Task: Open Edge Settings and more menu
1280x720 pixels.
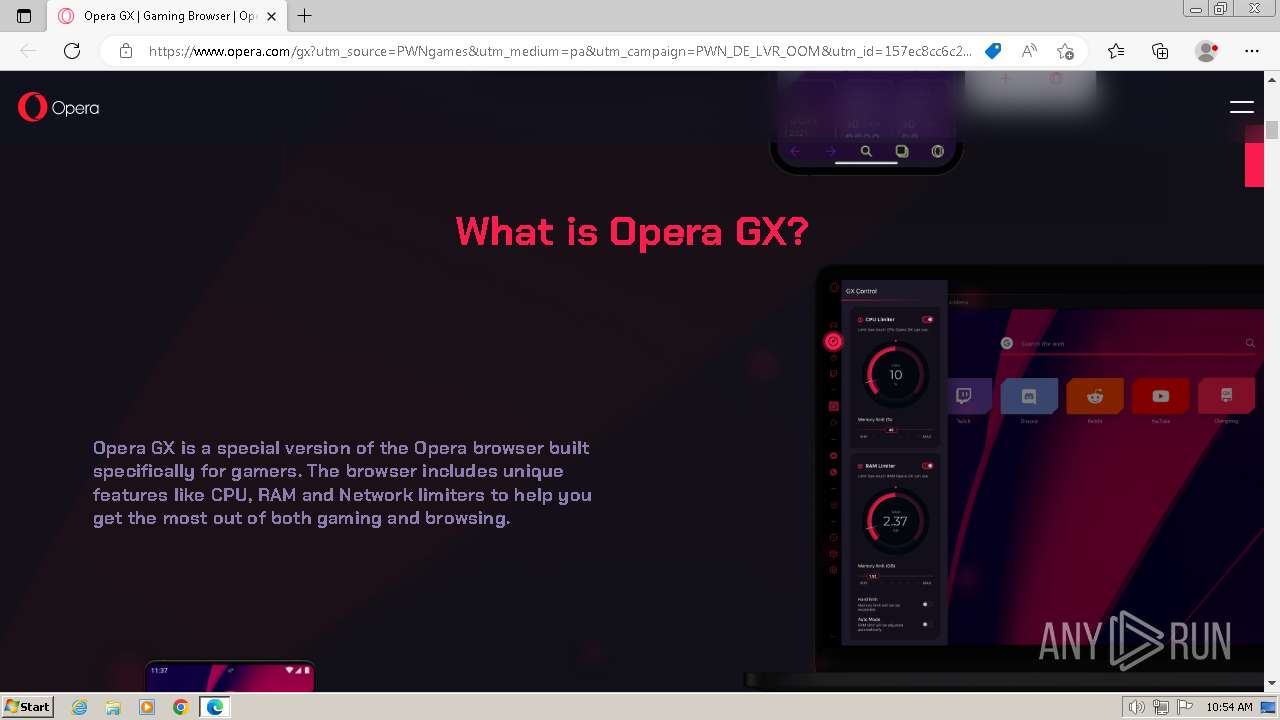Action: coord(1252,51)
